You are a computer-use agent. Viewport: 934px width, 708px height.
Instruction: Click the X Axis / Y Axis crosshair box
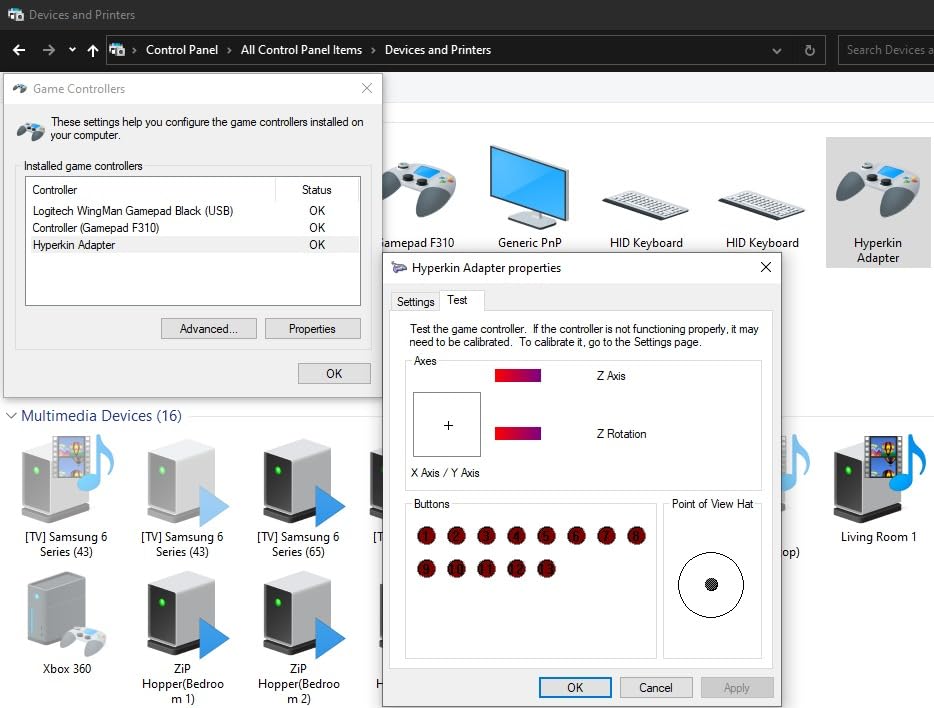point(447,425)
